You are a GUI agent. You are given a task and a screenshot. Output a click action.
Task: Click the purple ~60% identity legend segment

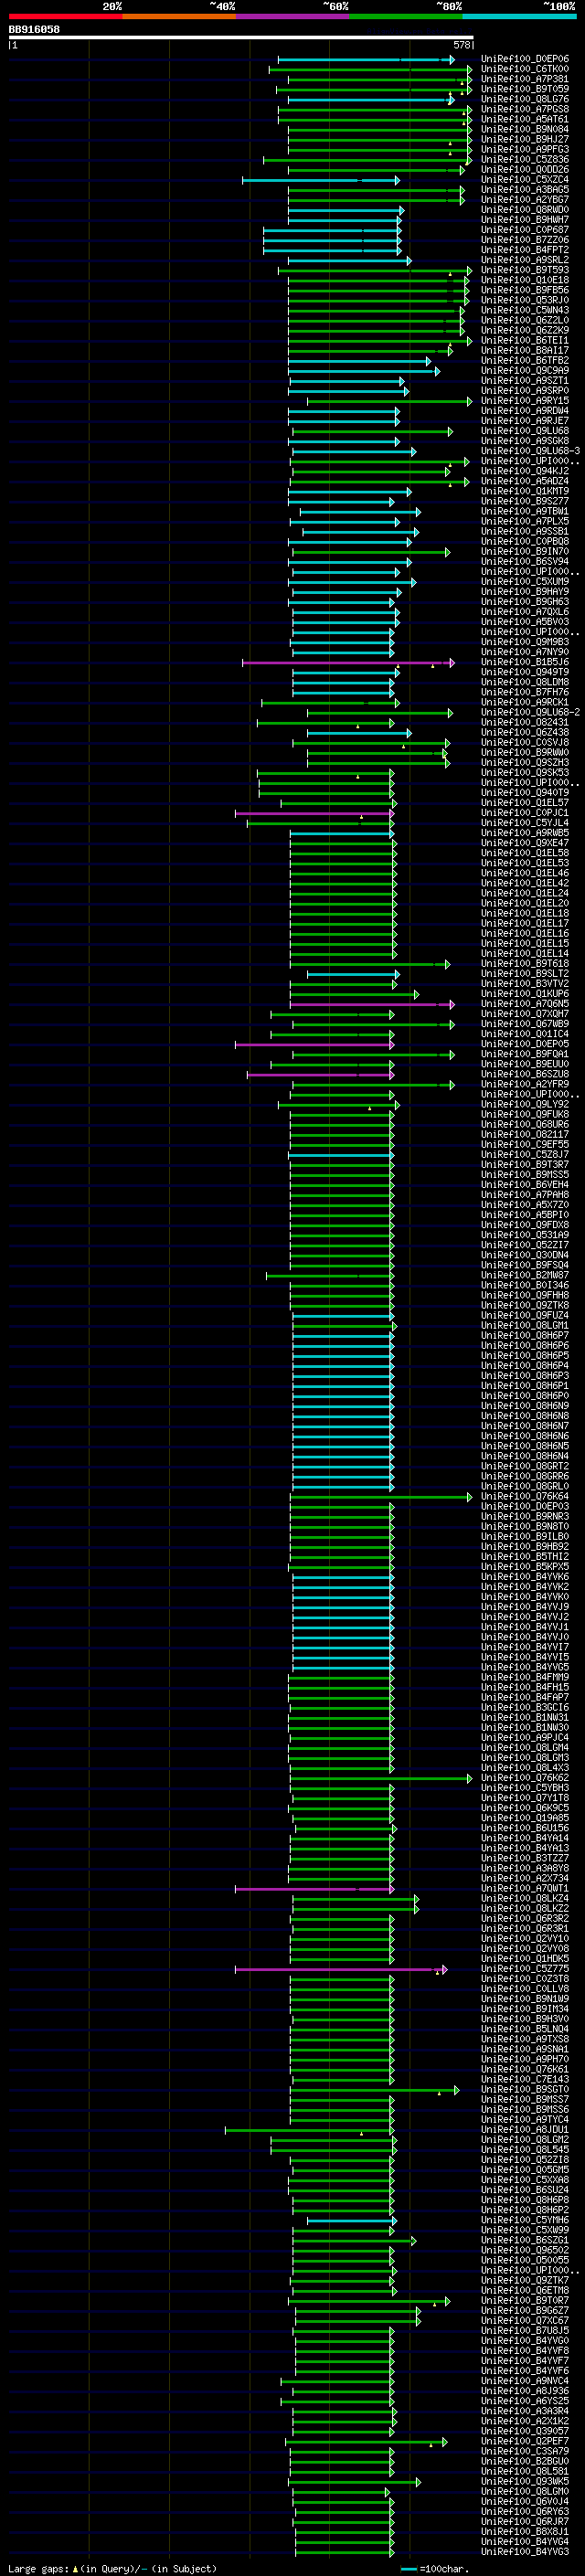pyautogui.click(x=293, y=16)
